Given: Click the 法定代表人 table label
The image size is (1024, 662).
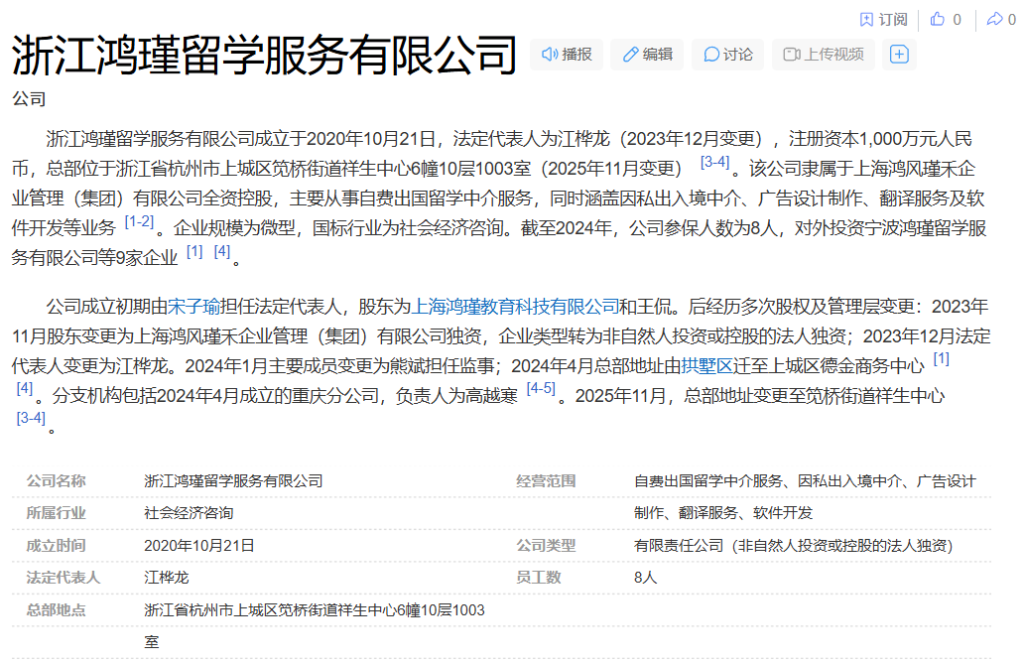Looking at the screenshot, I should click(x=63, y=577).
